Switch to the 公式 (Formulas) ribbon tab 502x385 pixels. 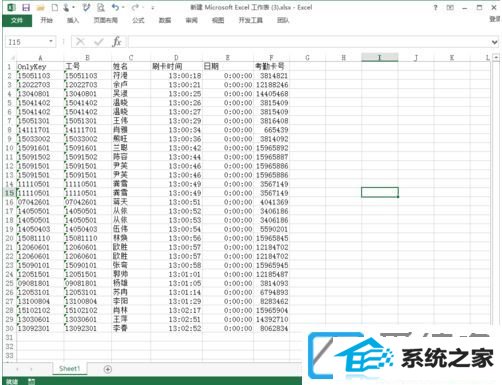click(138, 20)
